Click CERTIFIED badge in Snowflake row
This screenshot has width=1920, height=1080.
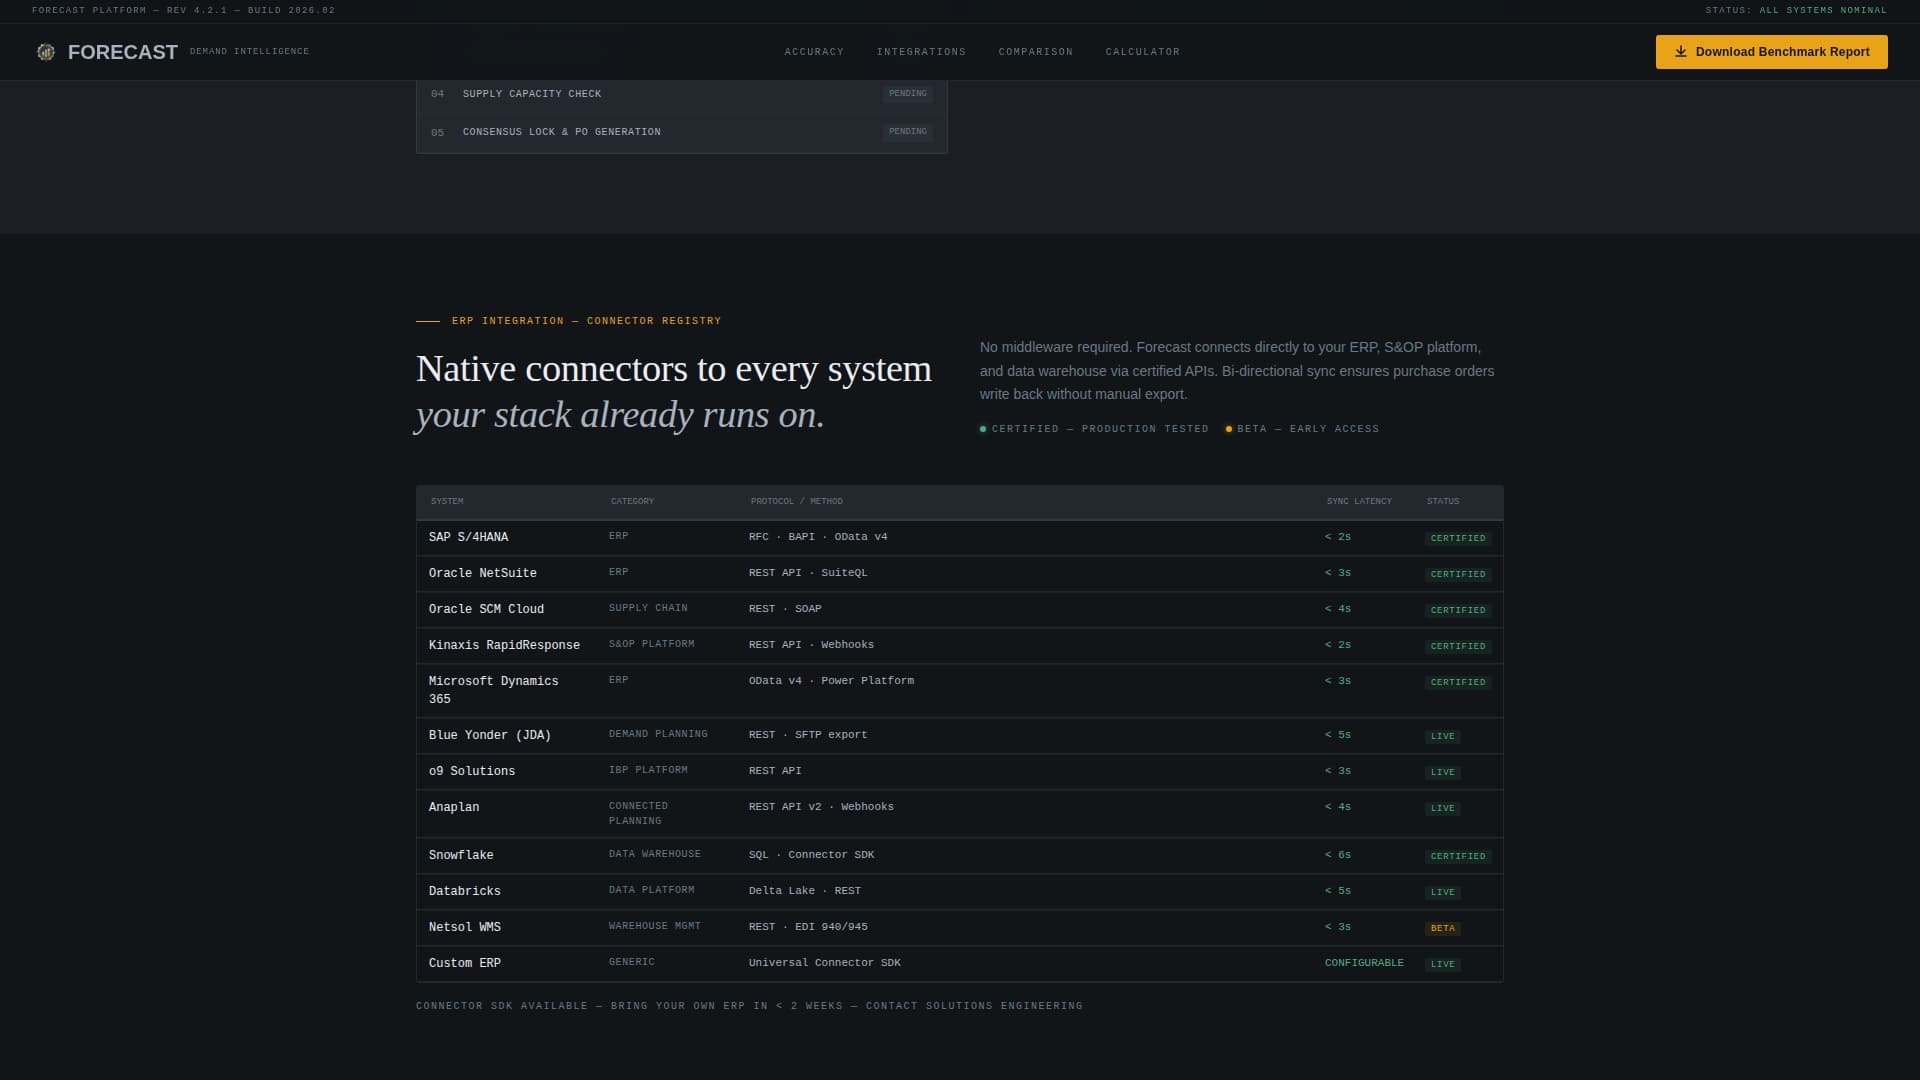coord(1457,856)
